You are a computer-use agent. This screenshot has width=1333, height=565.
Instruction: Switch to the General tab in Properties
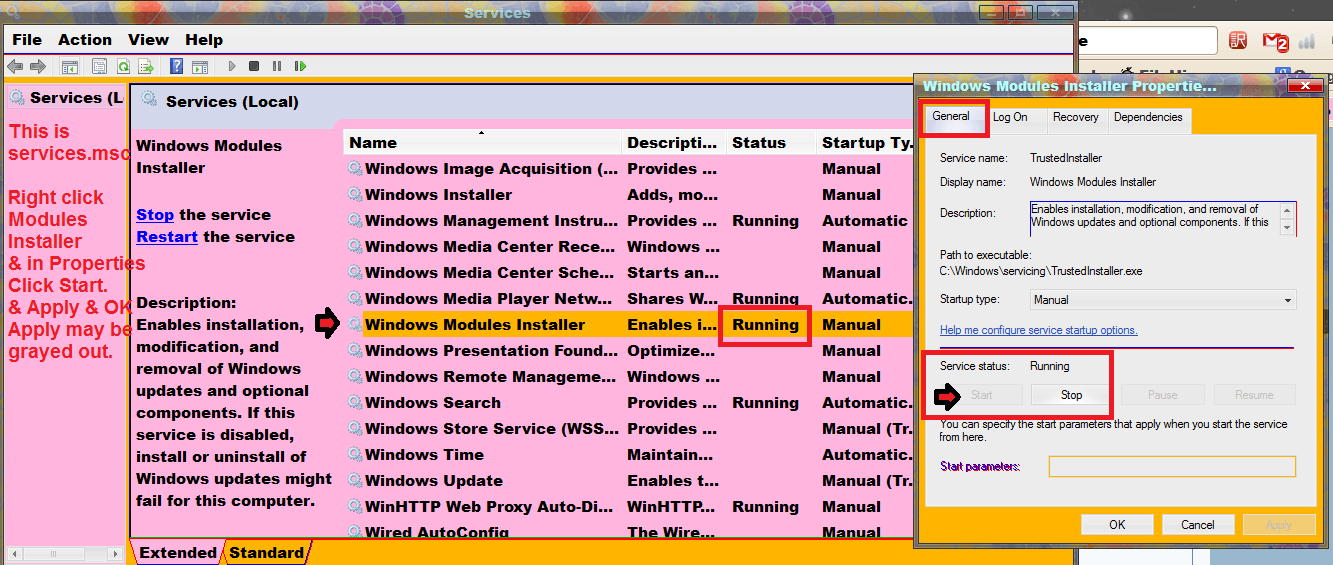click(x=951, y=117)
